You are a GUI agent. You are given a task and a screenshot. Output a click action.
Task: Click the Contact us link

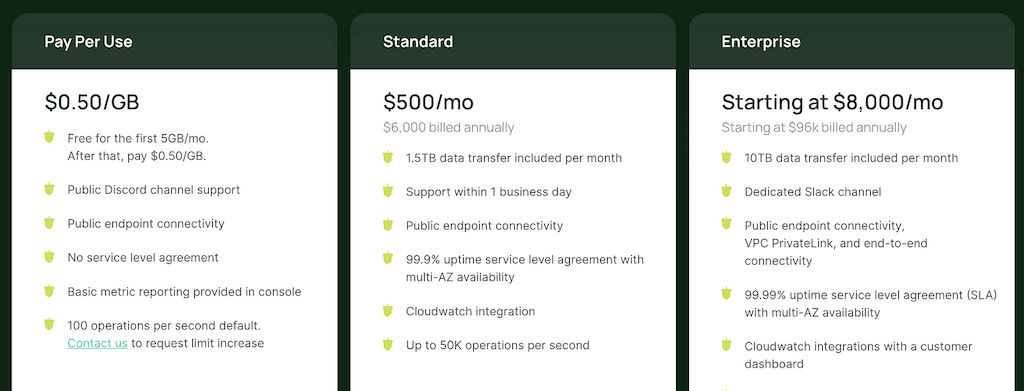(97, 343)
